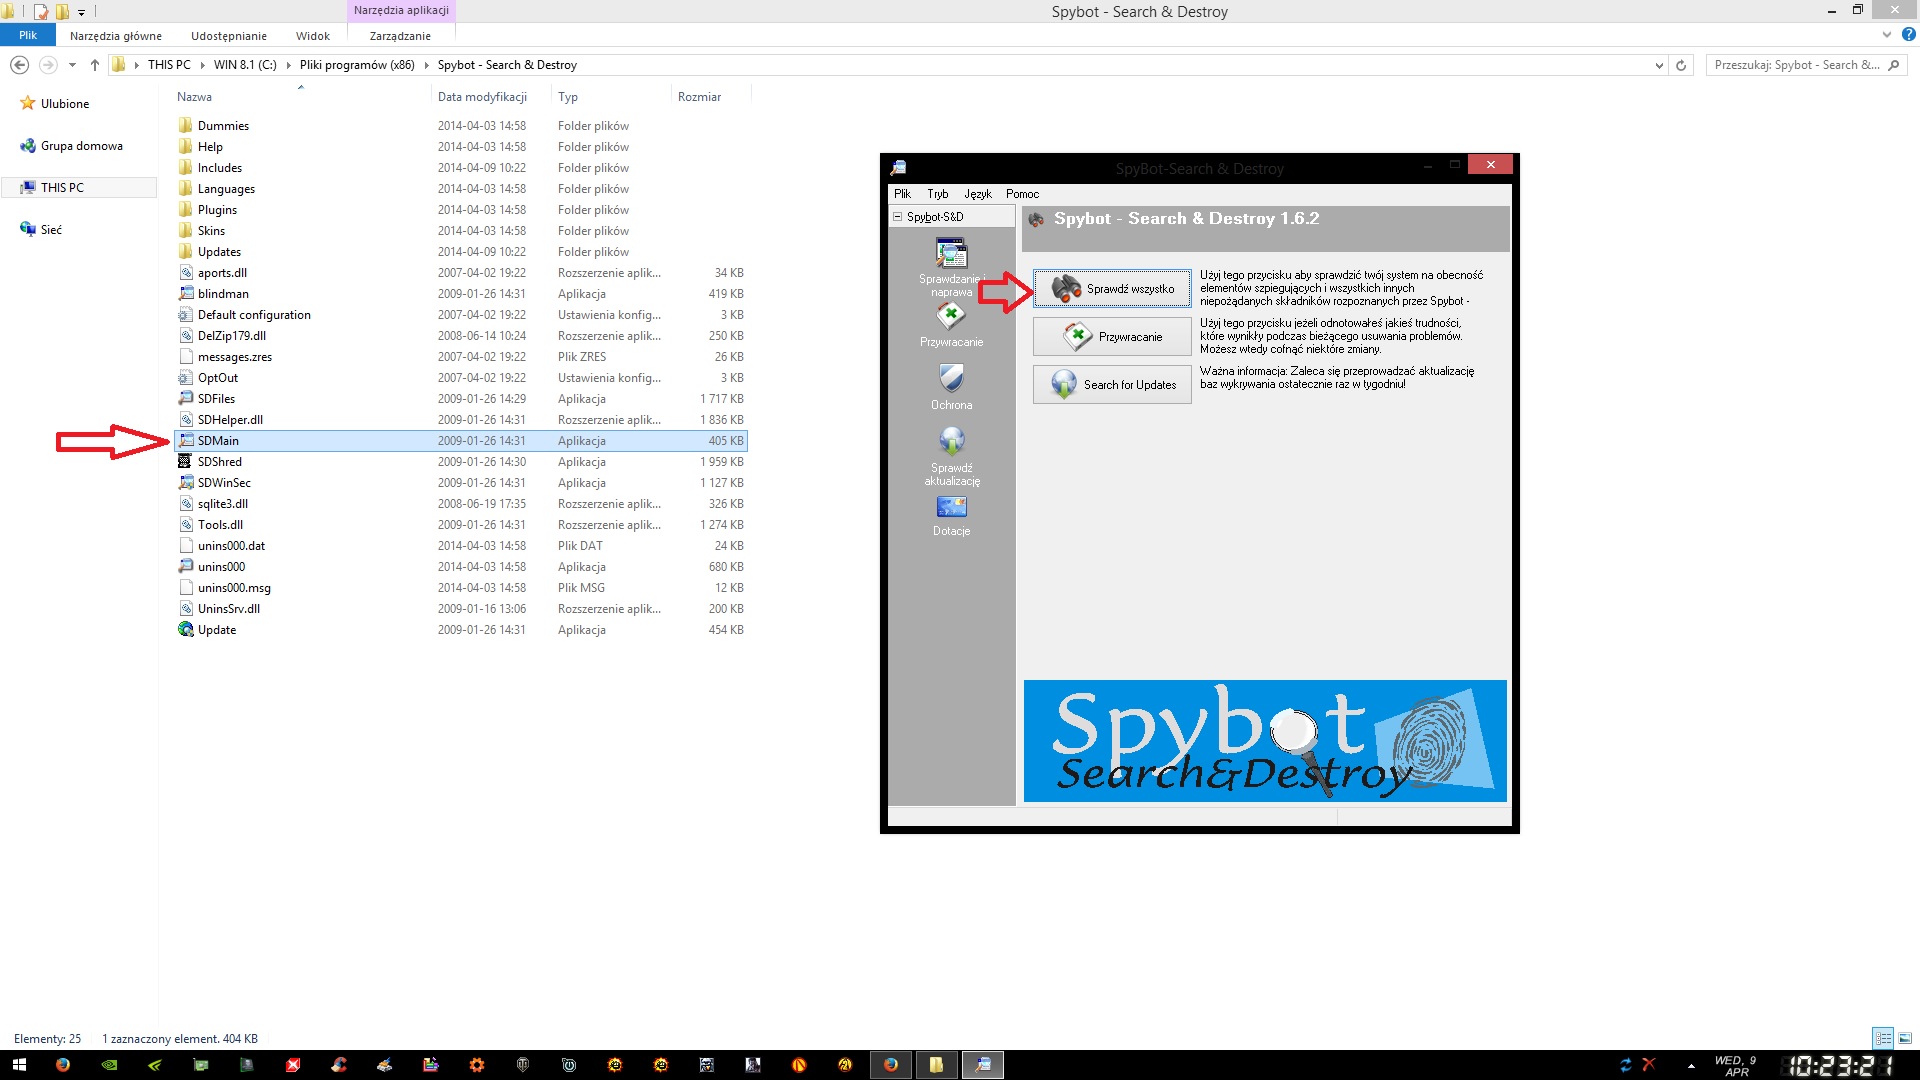
Task: Expand the ribbon with chevron arrow
Action: 1887,35
